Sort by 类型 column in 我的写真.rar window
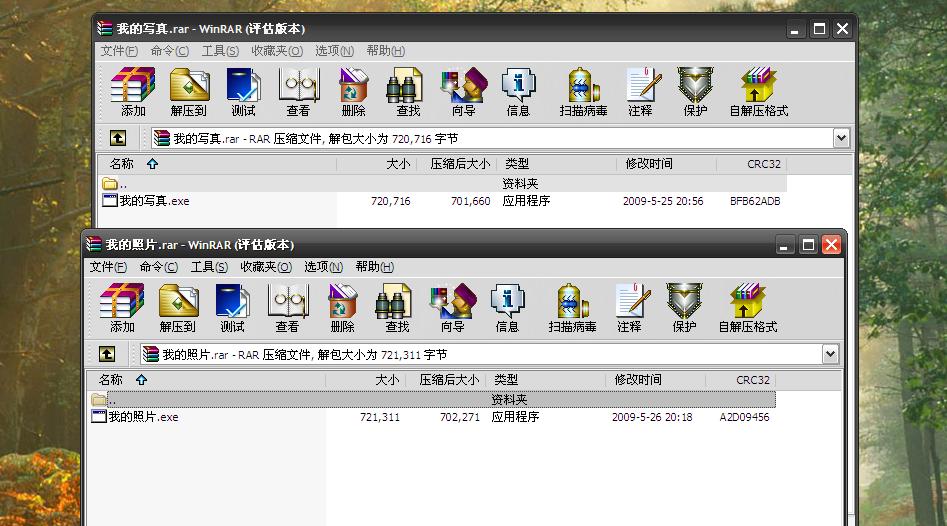Image resolution: width=947 pixels, height=526 pixels. 557,164
